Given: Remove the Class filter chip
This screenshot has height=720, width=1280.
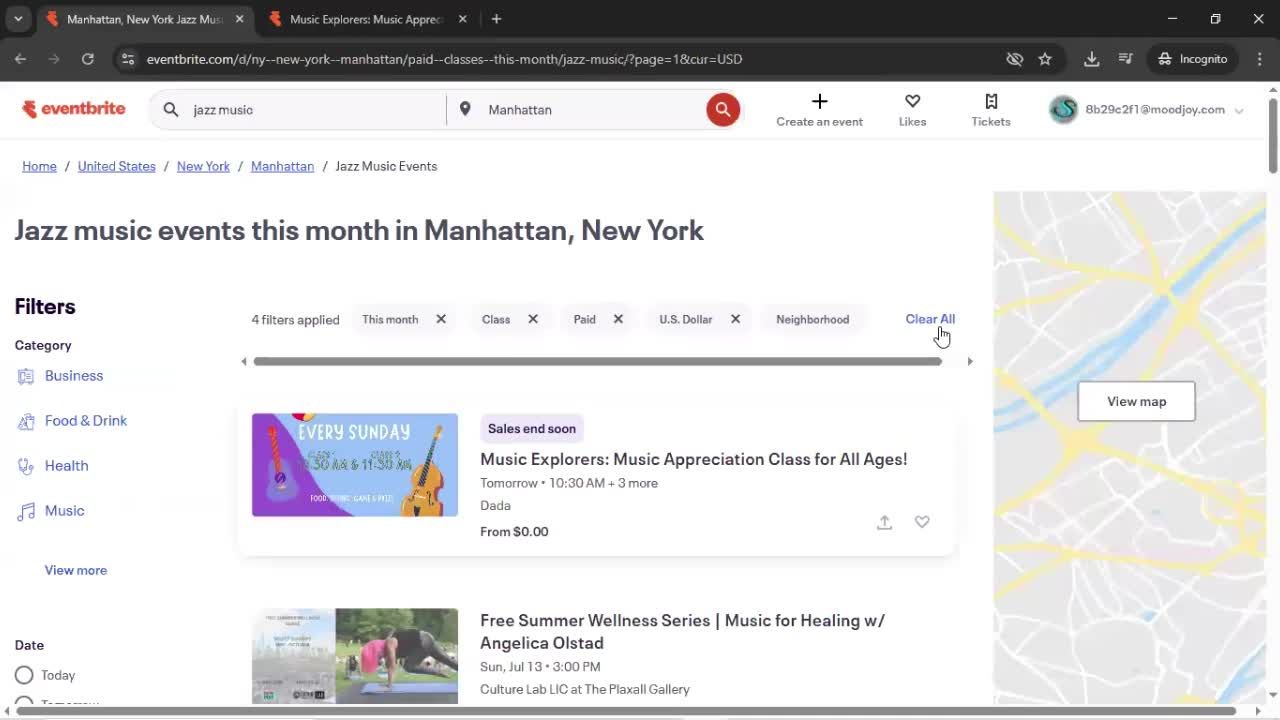Looking at the screenshot, I should pos(533,319).
